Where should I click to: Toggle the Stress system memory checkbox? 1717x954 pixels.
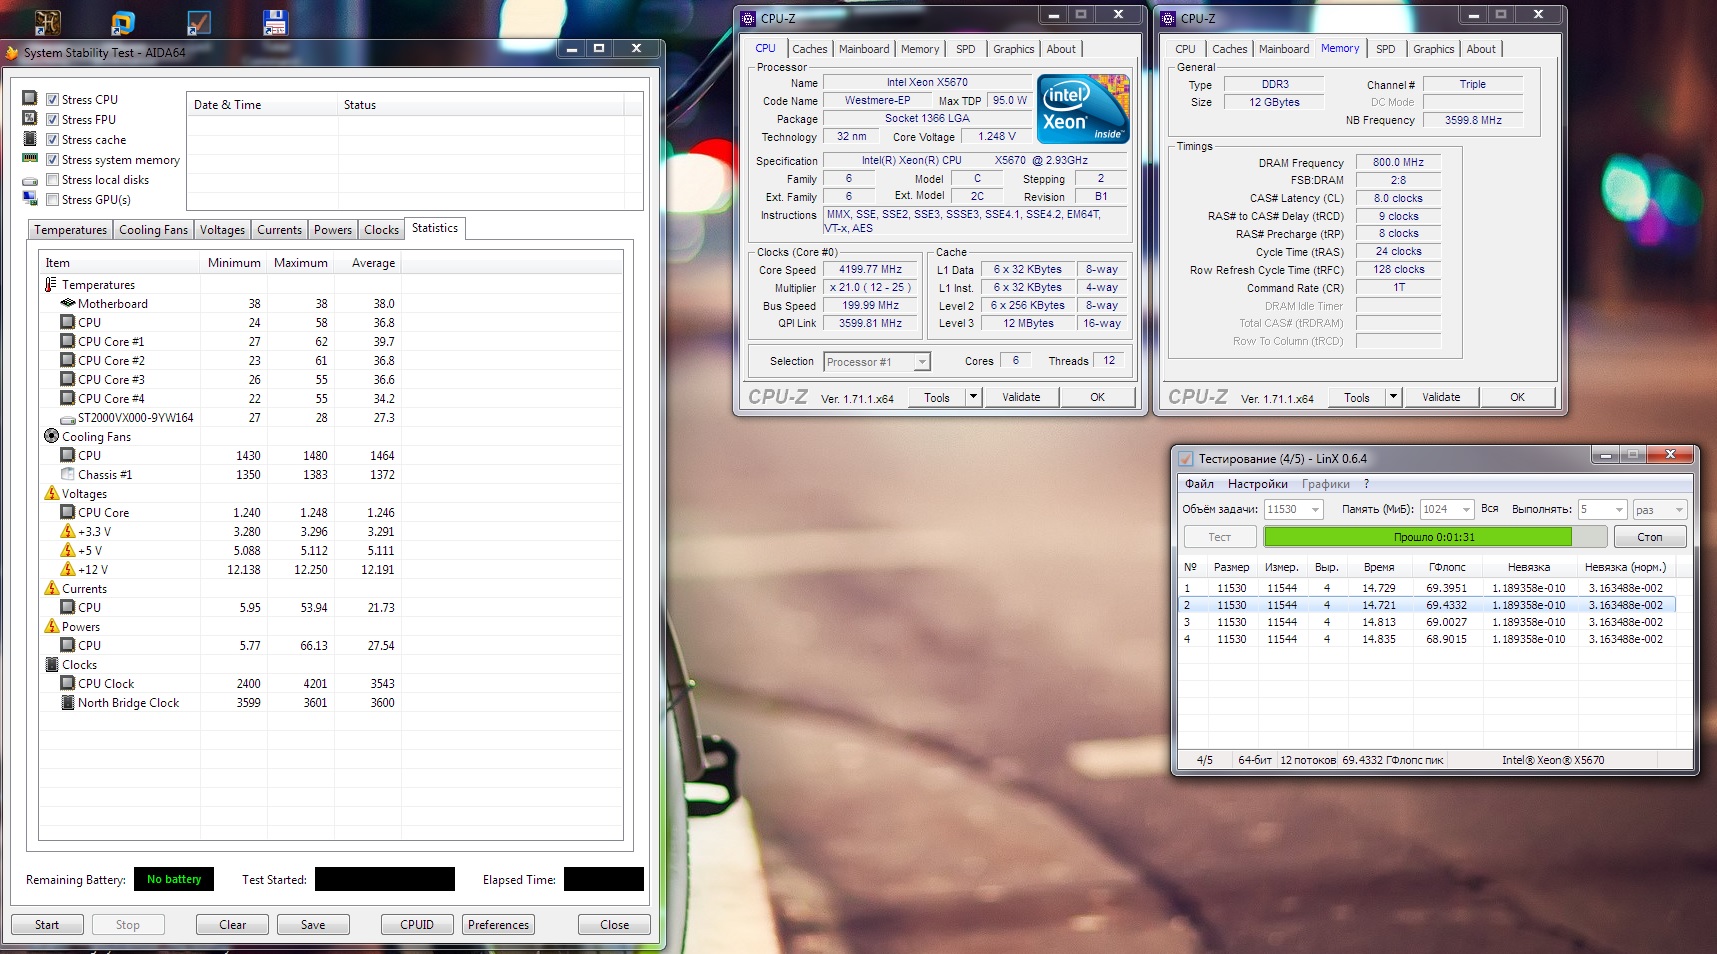pyautogui.click(x=53, y=159)
